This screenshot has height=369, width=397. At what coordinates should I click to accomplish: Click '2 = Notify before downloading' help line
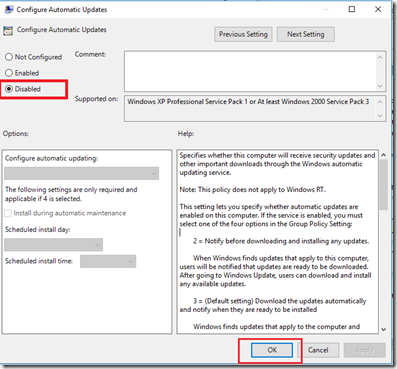[281, 241]
